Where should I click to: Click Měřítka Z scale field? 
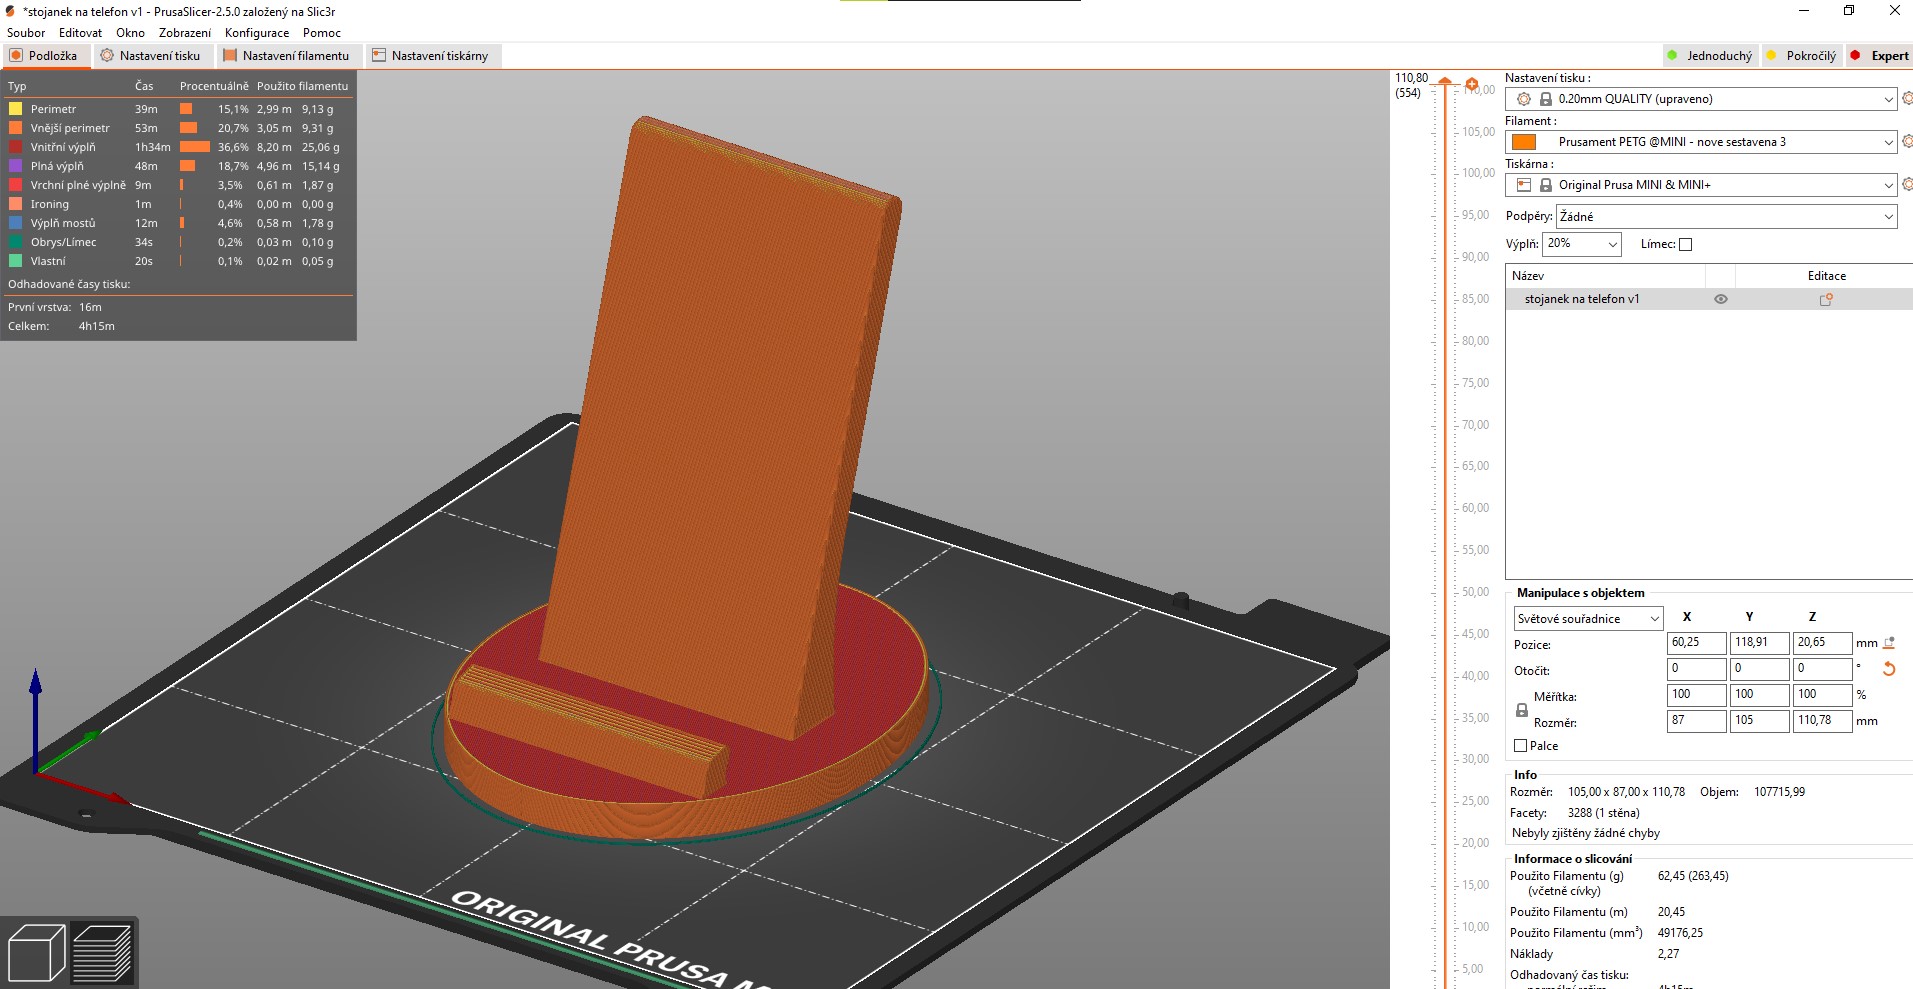[1822, 695]
